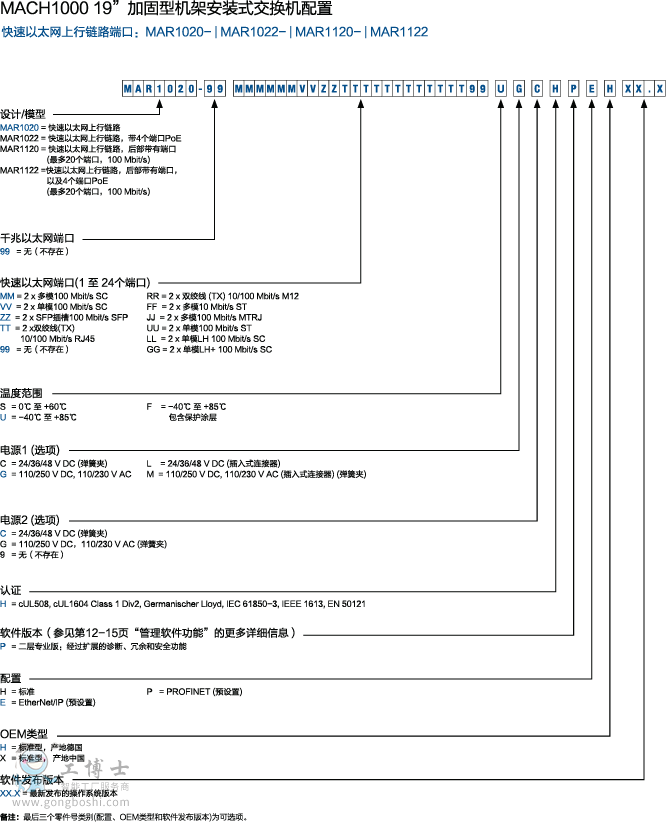The image size is (666, 822).
Task: Click the row "E = EtherNet/IP (预设置)"
Action: (48, 702)
